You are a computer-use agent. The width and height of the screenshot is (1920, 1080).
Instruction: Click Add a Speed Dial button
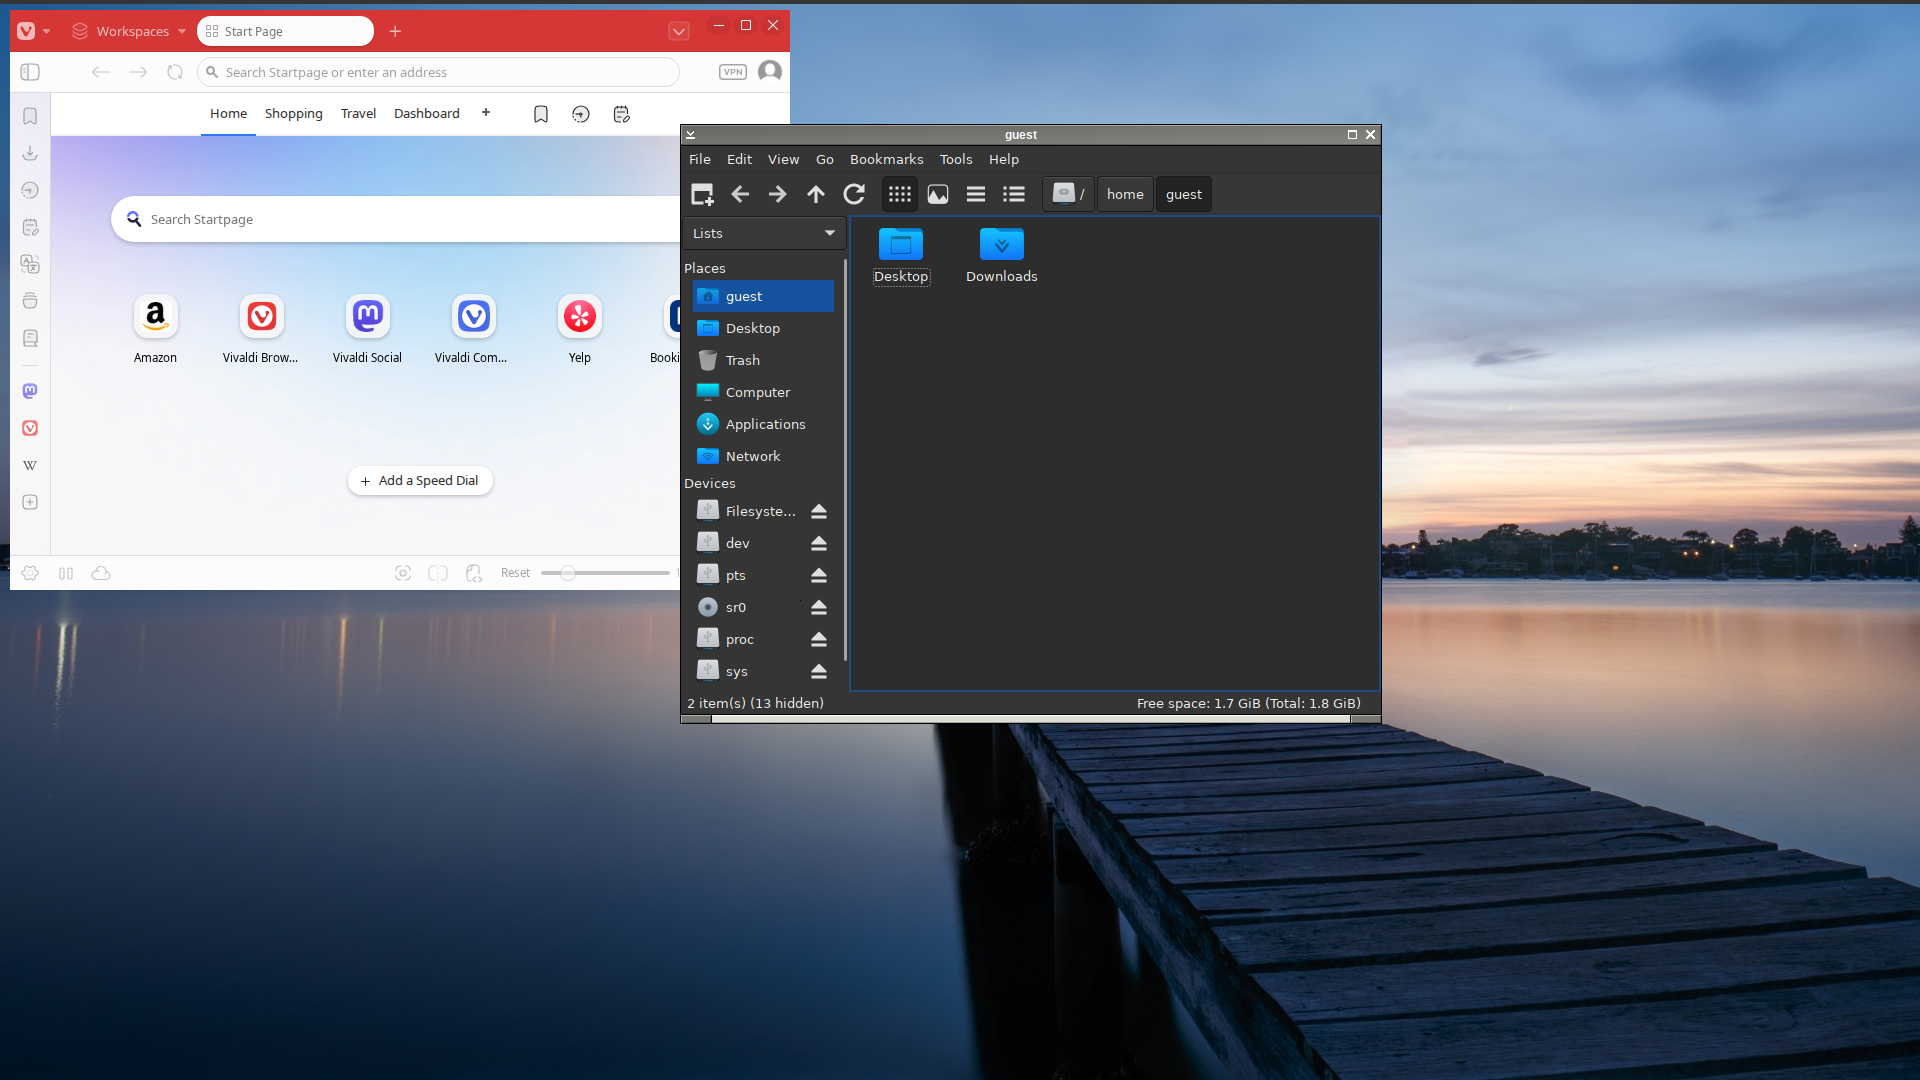420,481
